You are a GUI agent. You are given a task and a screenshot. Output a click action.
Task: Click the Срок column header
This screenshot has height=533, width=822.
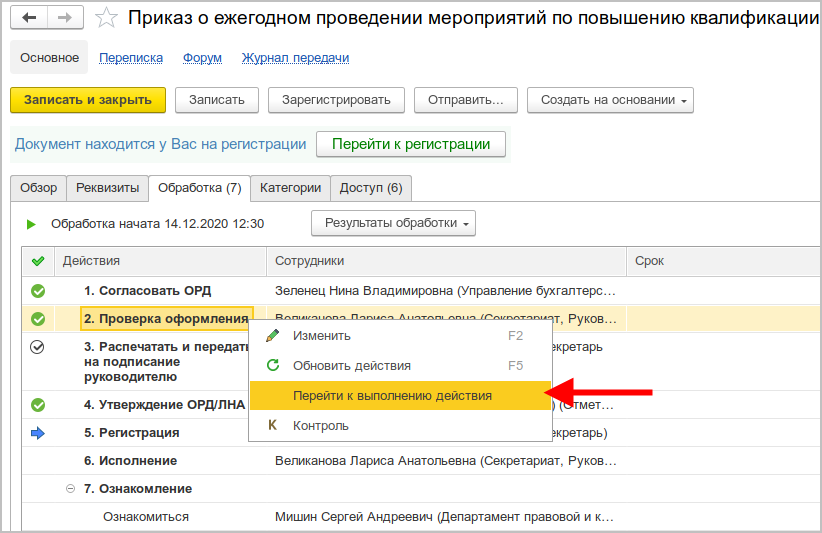[650, 261]
